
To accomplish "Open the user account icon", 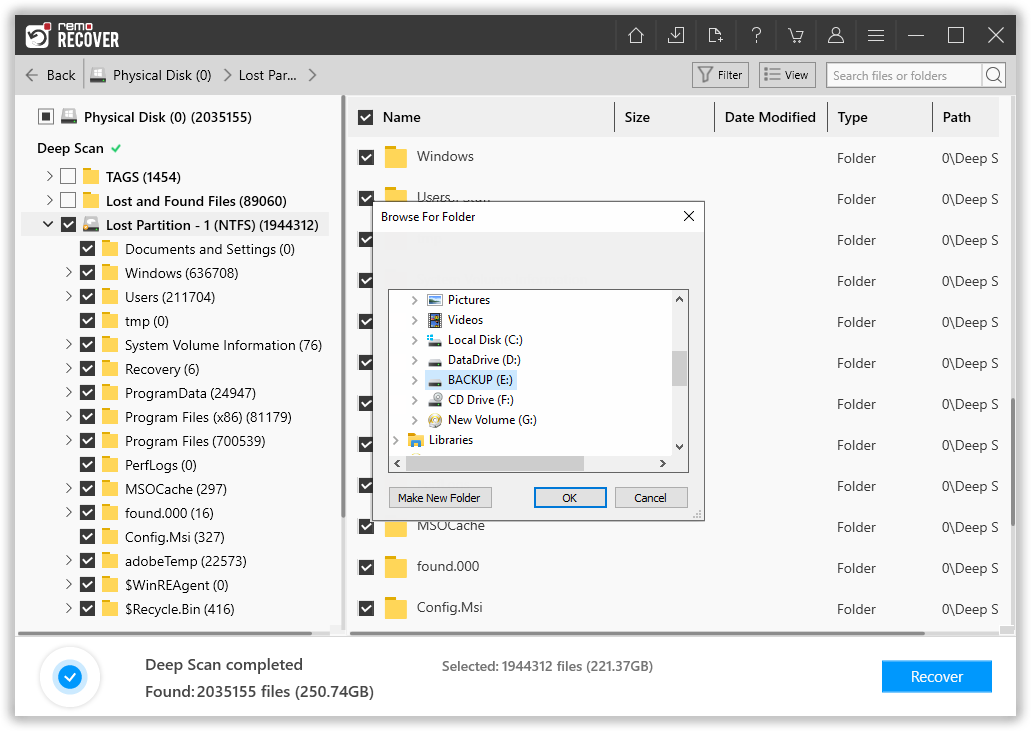I will coord(836,34).
